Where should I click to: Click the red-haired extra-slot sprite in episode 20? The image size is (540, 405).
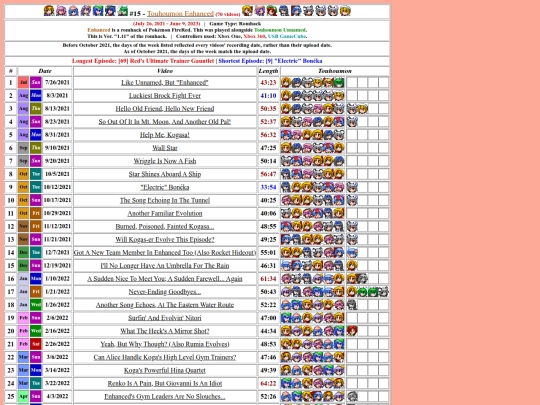pos(352,331)
